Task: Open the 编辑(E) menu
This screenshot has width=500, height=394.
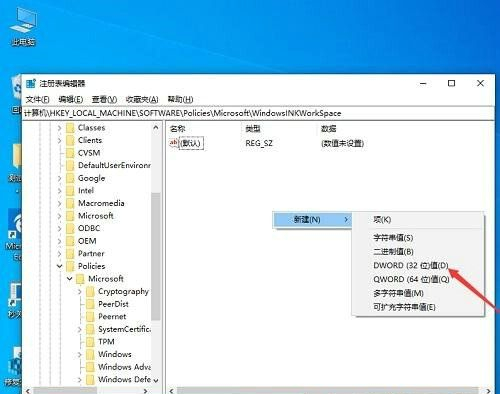Action: point(70,99)
